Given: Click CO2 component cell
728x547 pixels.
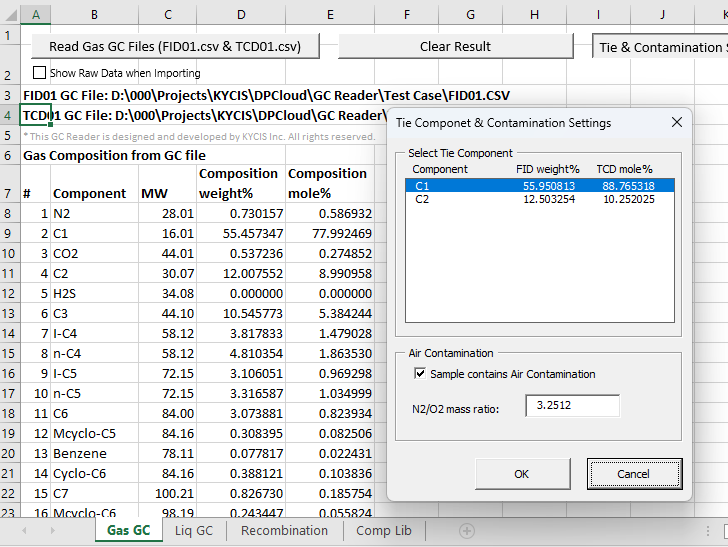Looking at the screenshot, I should [x=94, y=254].
